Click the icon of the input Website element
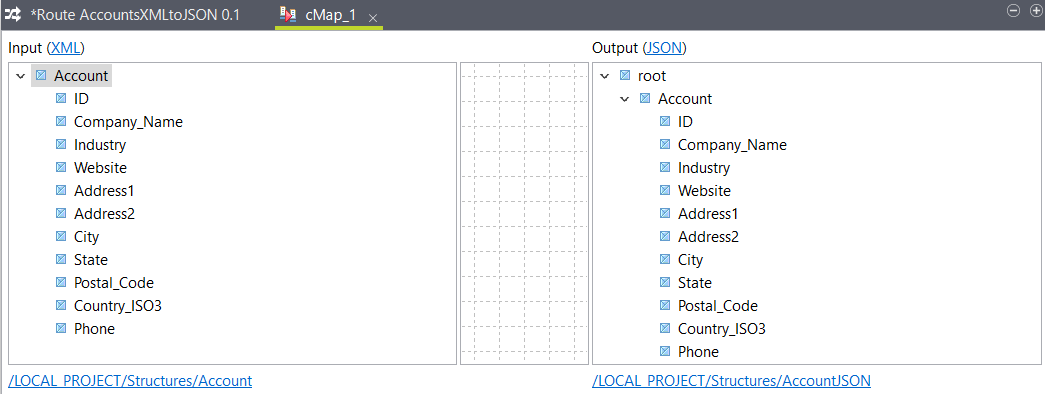 pyautogui.click(x=61, y=167)
